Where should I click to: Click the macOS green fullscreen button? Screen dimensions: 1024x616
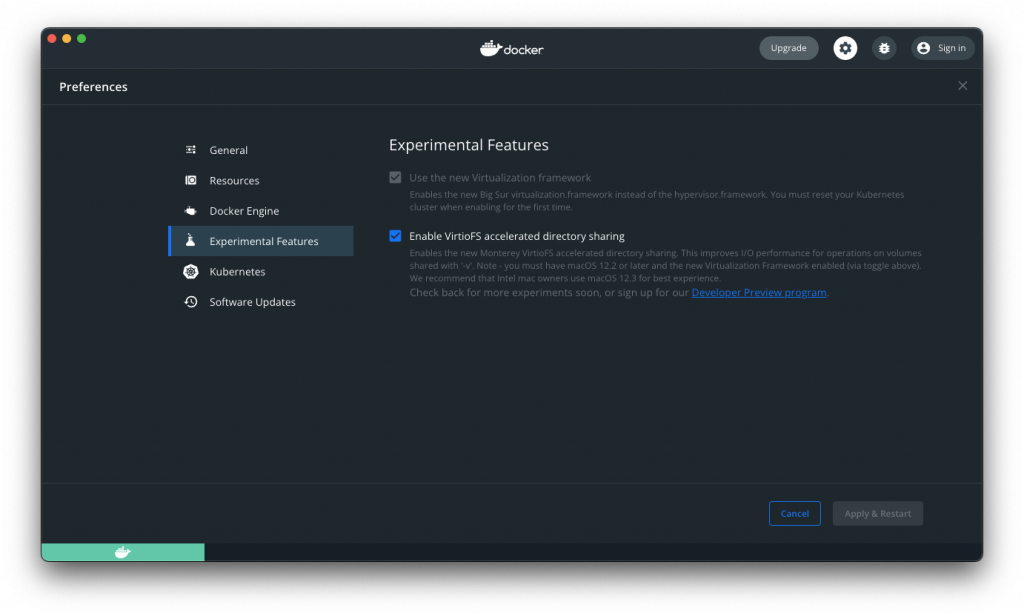(82, 39)
